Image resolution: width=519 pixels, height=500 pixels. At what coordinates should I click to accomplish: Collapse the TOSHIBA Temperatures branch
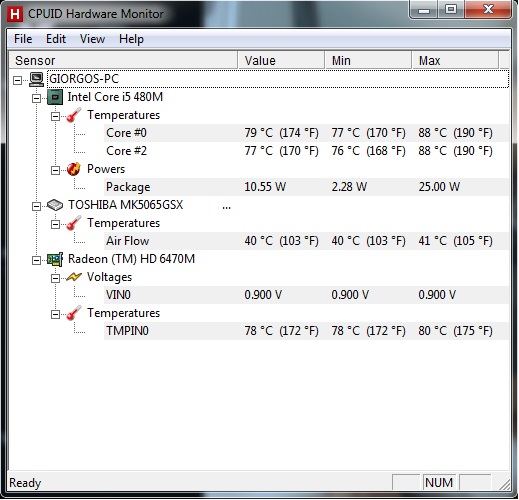[55, 224]
